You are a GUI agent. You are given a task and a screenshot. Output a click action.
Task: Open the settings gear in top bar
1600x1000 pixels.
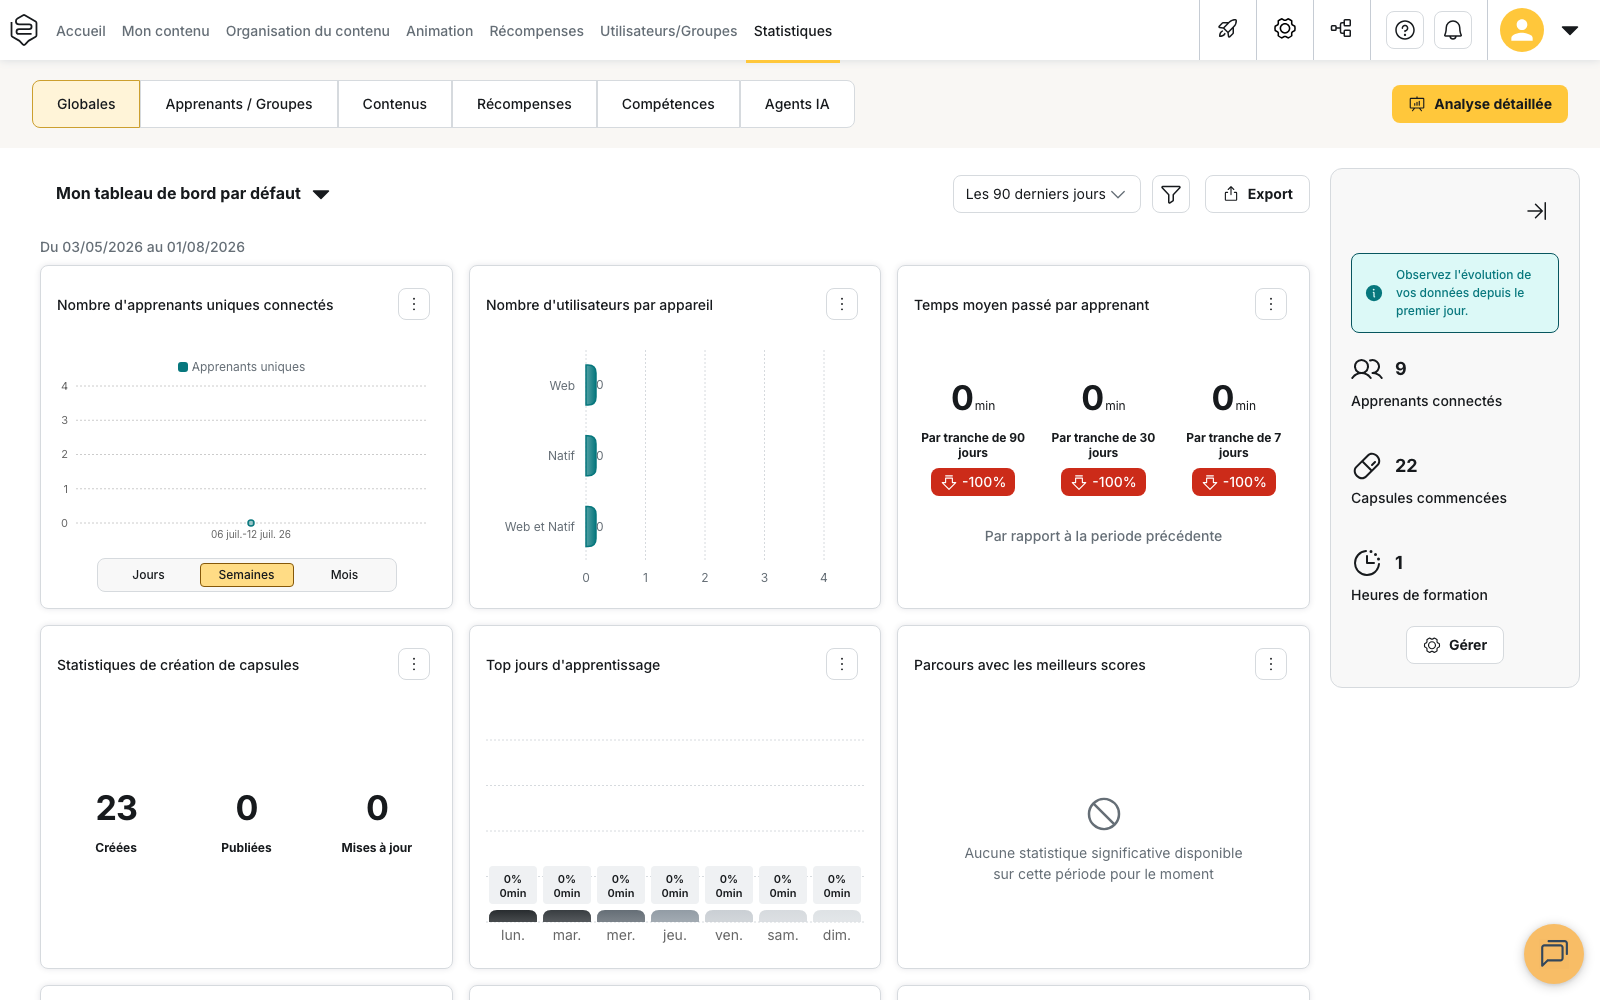coord(1285,30)
